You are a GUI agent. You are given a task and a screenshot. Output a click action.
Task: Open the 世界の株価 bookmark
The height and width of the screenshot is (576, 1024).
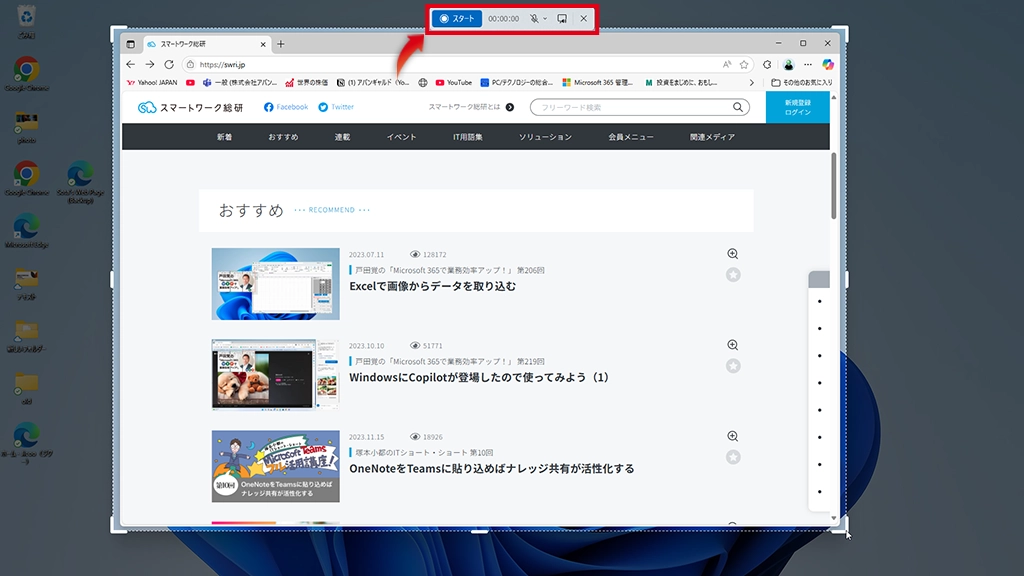tap(307, 83)
